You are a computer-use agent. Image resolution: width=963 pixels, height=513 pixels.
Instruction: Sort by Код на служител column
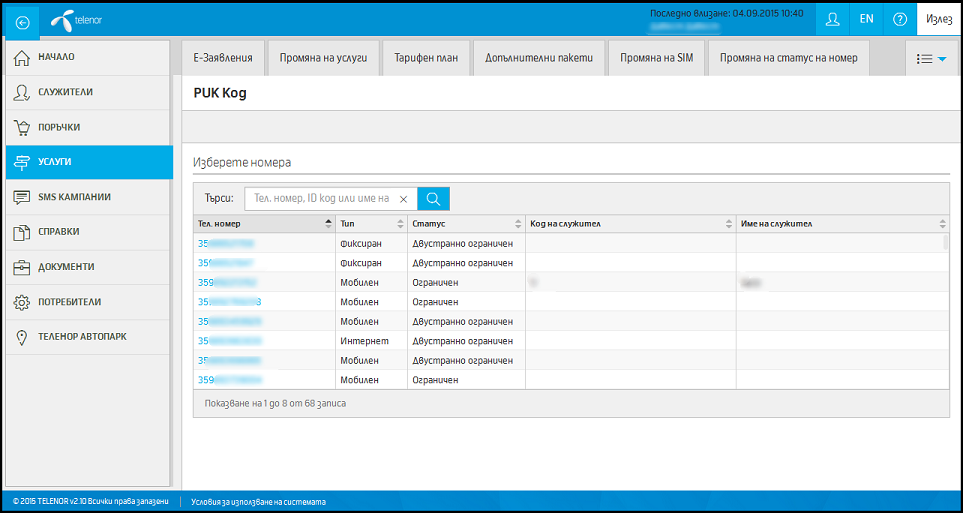pyautogui.click(x=631, y=224)
